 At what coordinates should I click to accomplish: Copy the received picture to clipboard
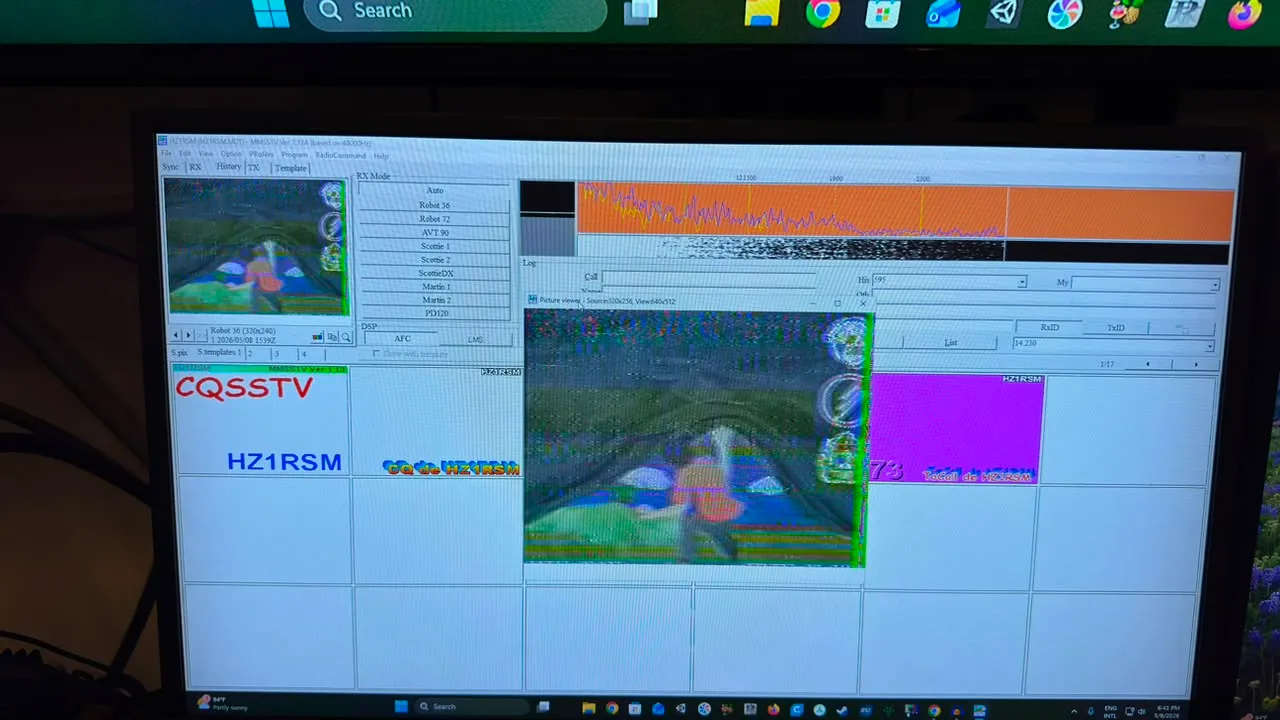click(332, 337)
